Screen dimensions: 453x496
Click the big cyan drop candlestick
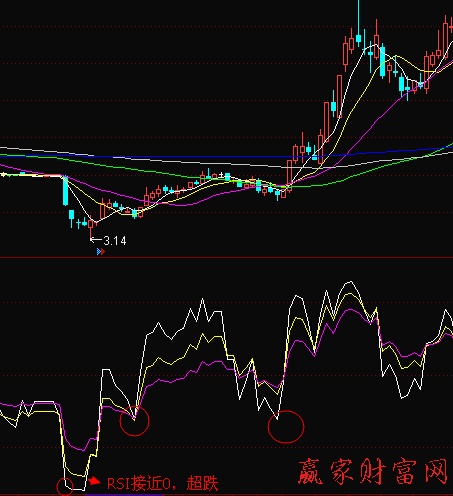click(65, 191)
